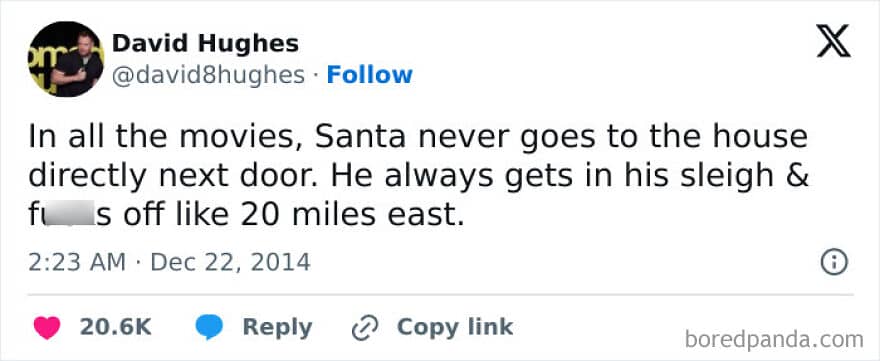This screenshot has height=361, width=880.
Task: Click the boredpanda.com watermark
Action: 774,340
